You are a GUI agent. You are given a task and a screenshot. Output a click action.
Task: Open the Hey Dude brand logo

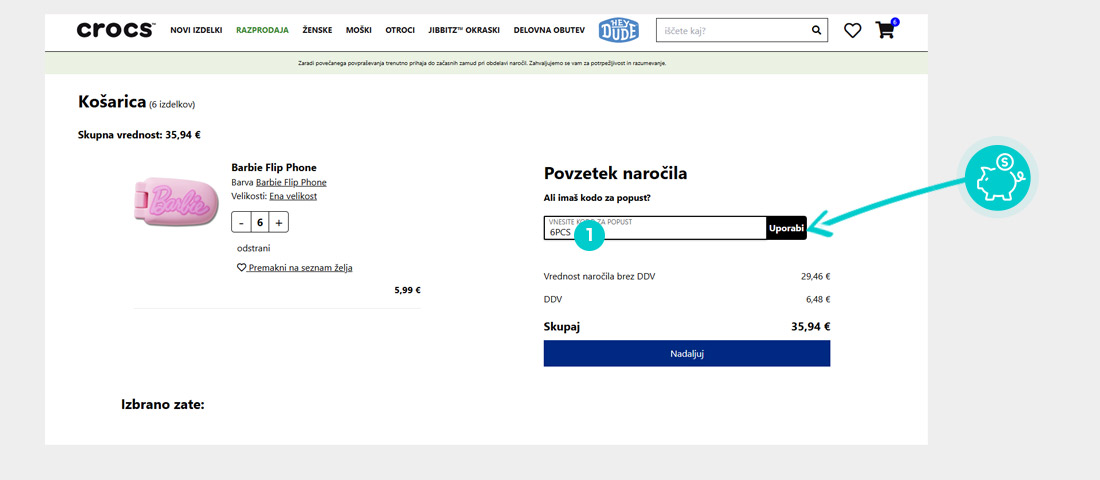point(618,30)
